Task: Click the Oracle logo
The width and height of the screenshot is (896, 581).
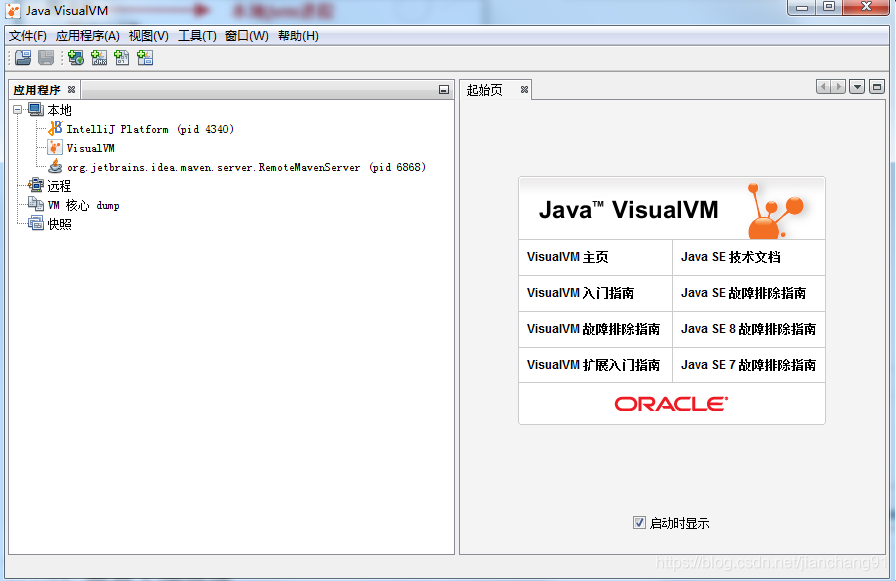Action: (671, 404)
